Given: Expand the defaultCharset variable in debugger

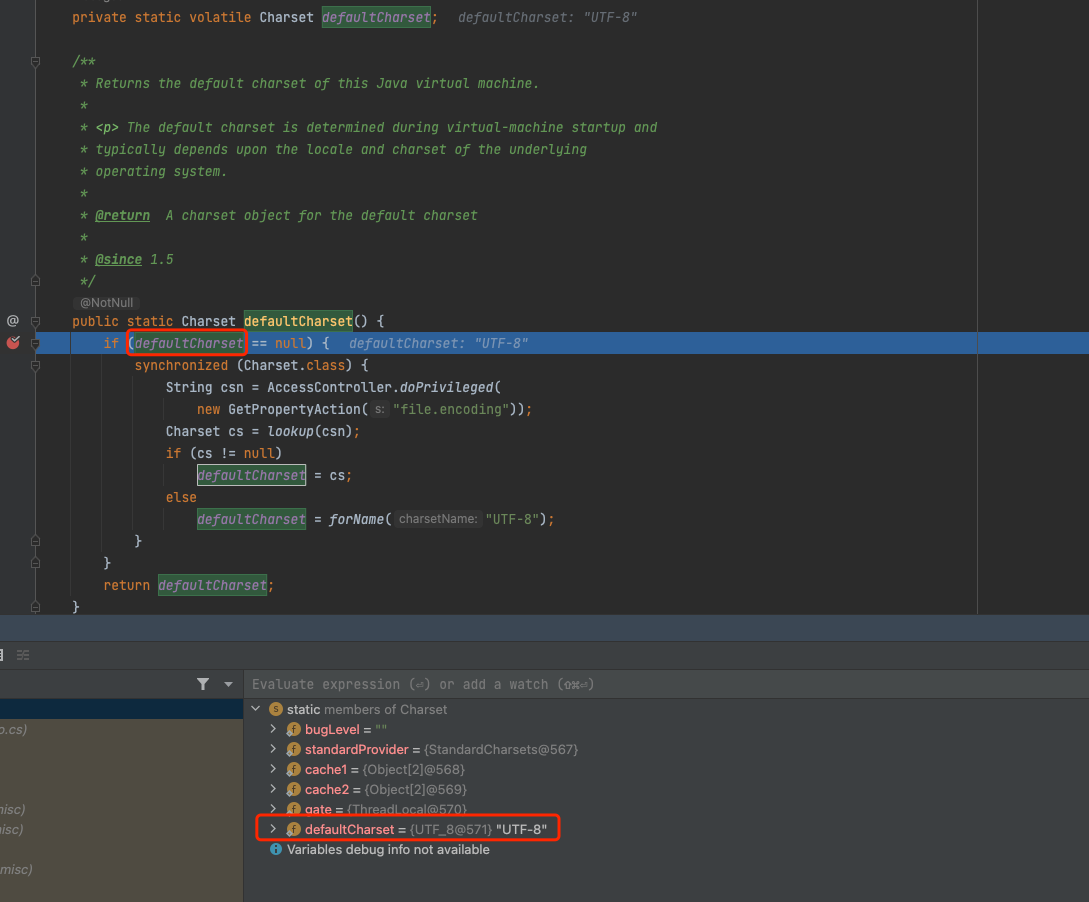Looking at the screenshot, I should 273,829.
